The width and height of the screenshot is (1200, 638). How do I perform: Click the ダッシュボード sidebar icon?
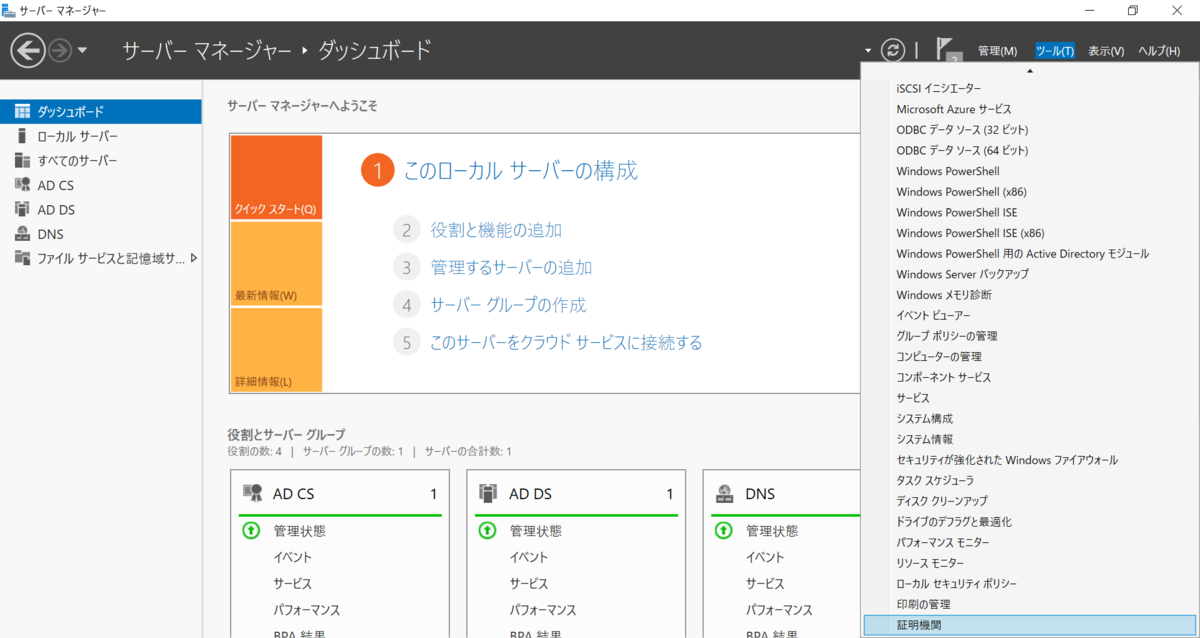point(22,111)
